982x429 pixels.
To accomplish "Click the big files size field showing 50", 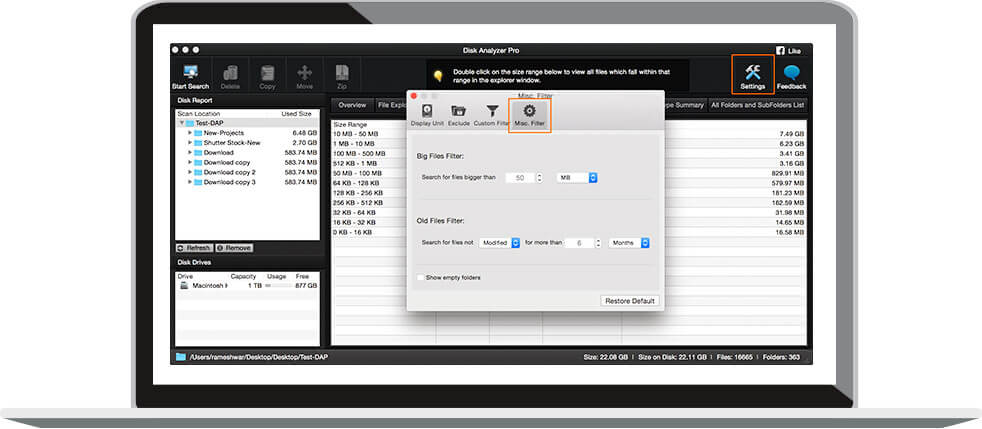I will [520, 178].
